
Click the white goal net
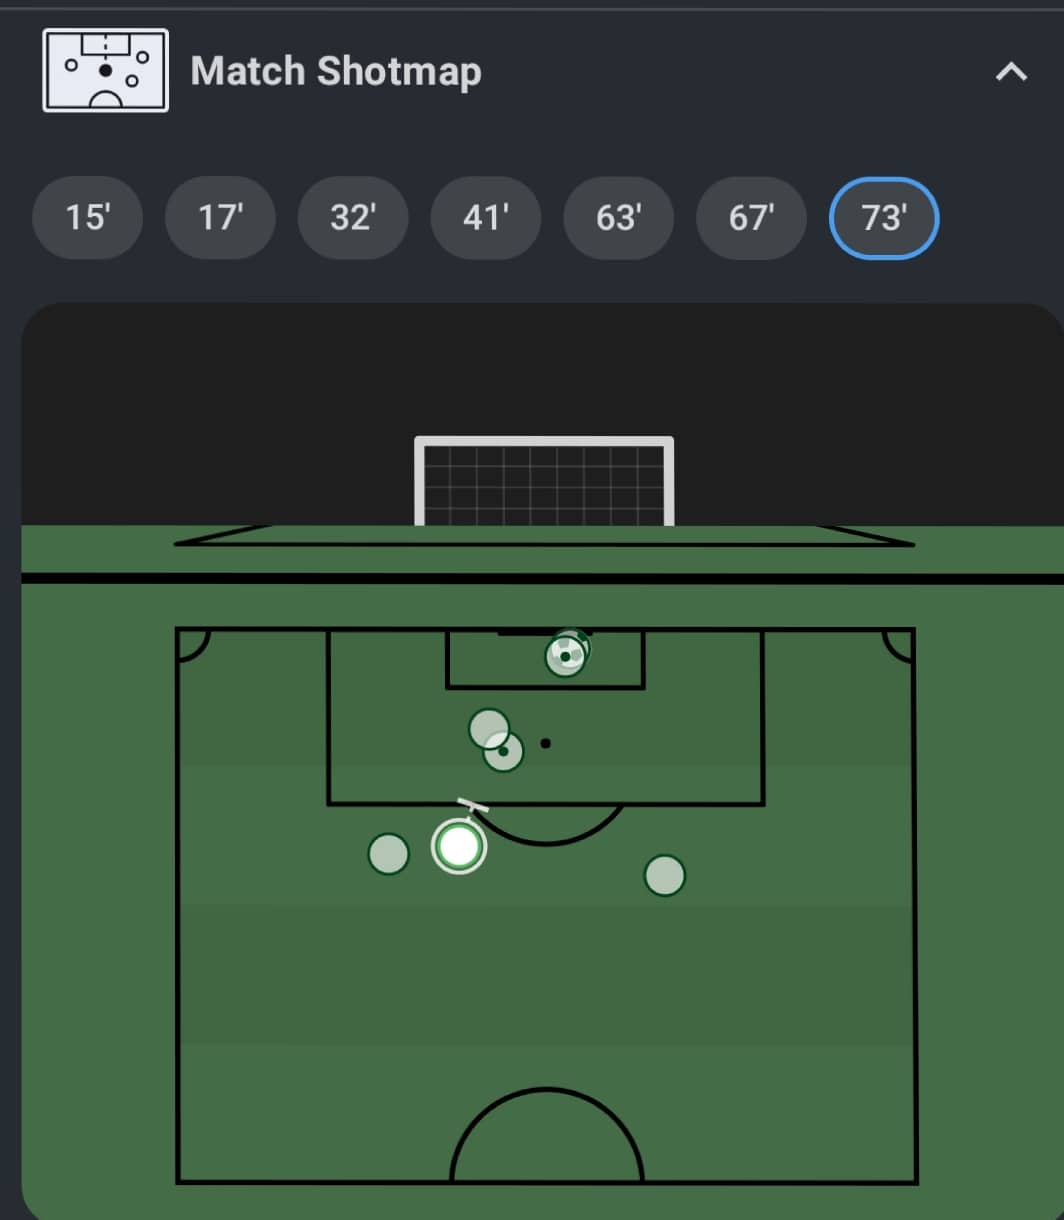pos(544,481)
